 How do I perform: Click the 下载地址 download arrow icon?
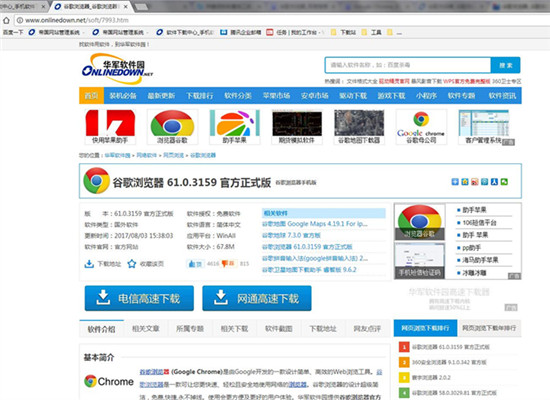point(89,264)
